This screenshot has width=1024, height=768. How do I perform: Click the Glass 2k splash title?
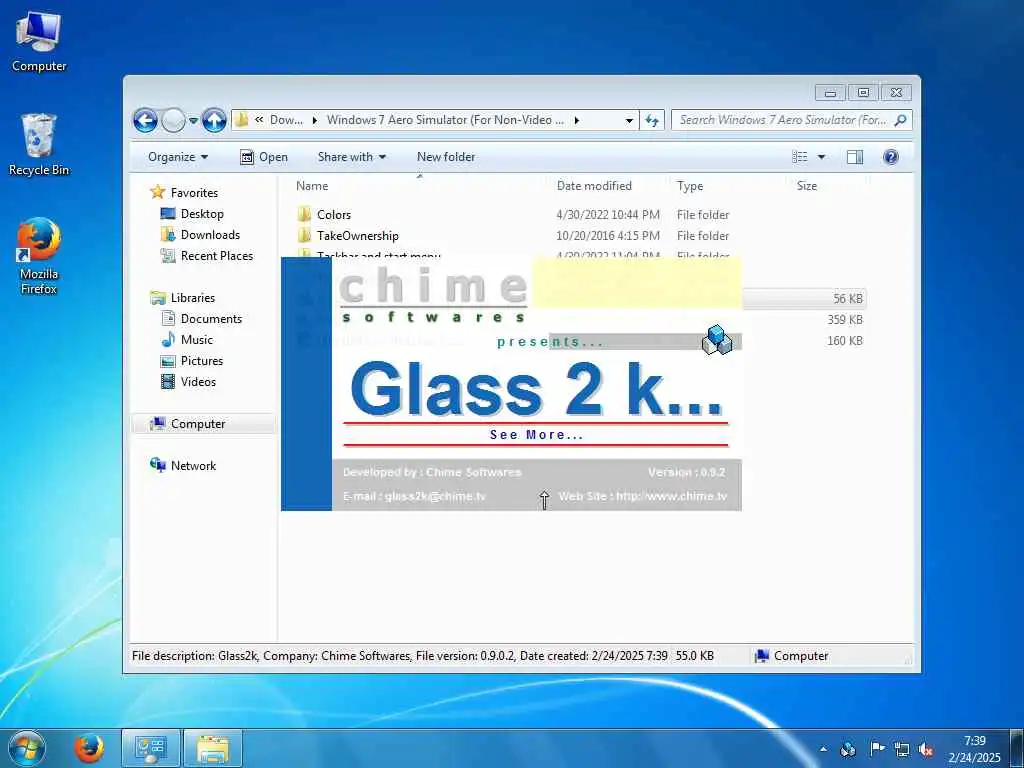(536, 390)
